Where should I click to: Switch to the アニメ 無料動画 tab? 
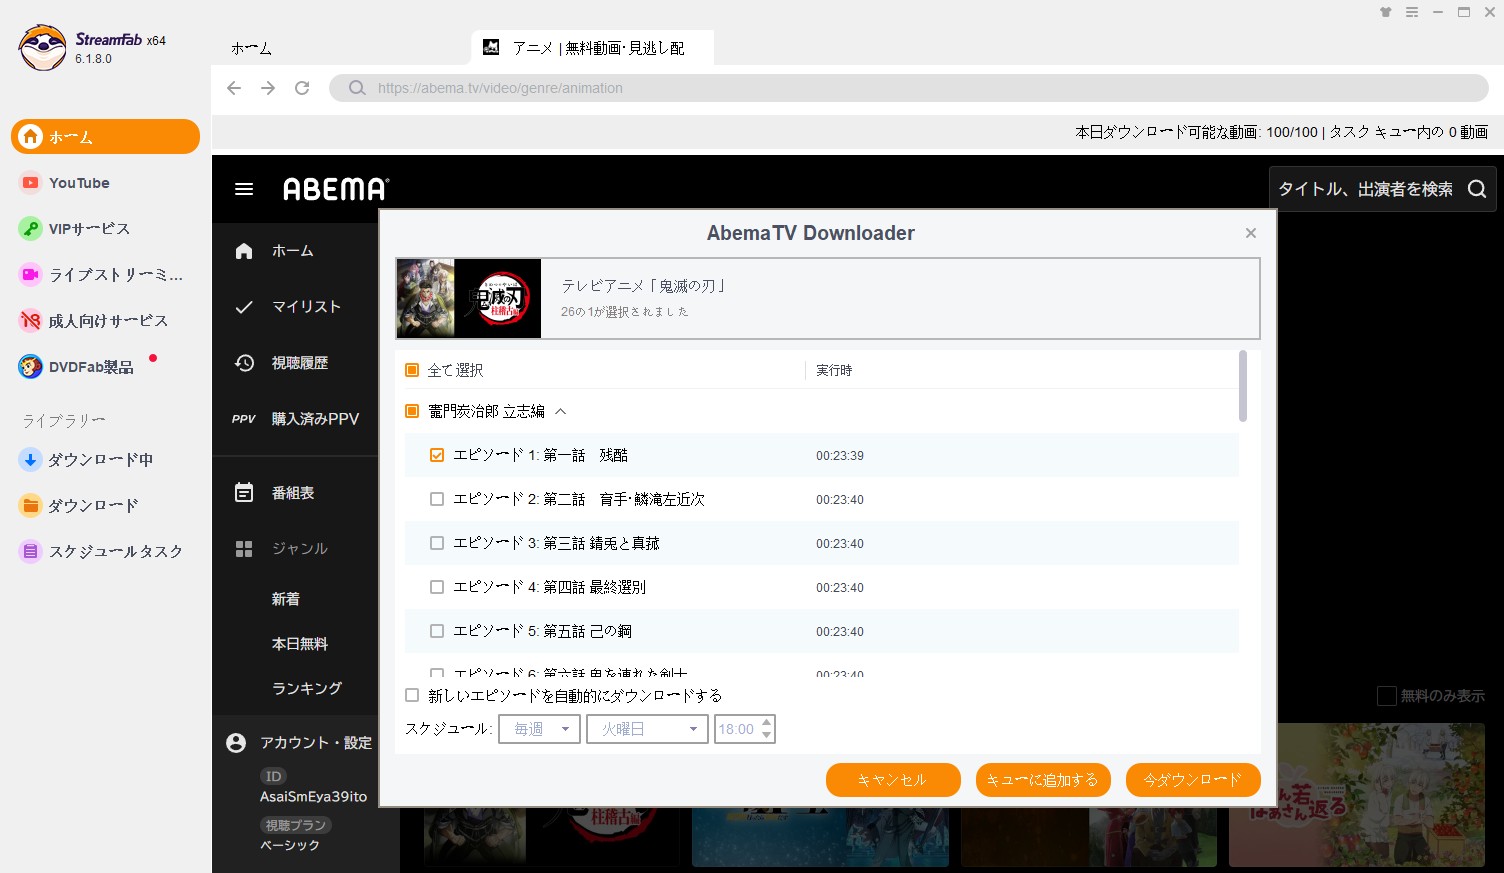click(593, 48)
